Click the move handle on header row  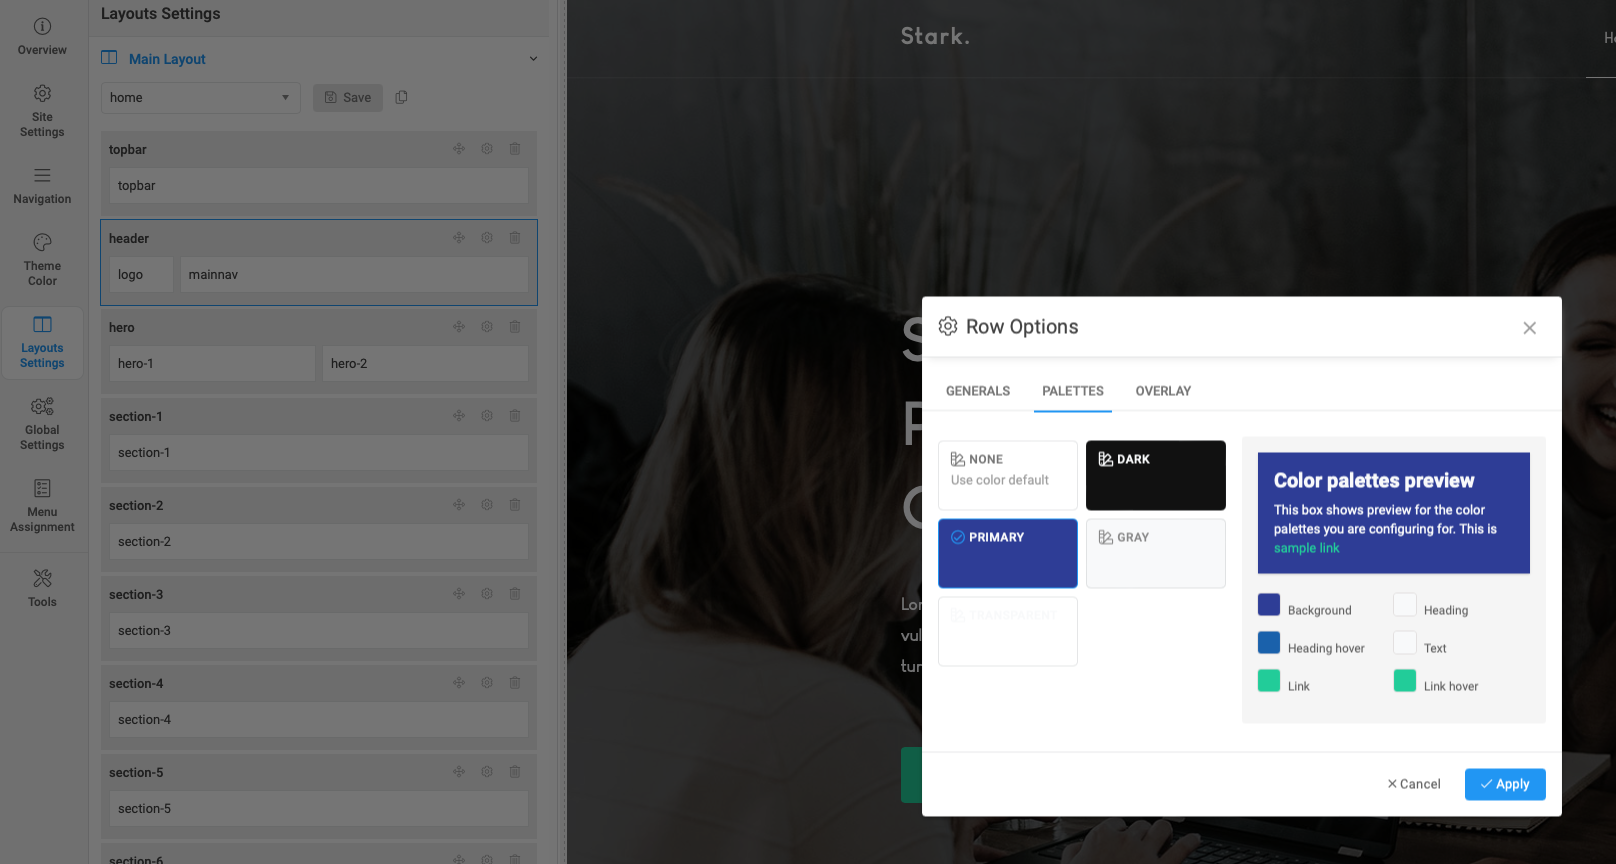[x=459, y=238]
